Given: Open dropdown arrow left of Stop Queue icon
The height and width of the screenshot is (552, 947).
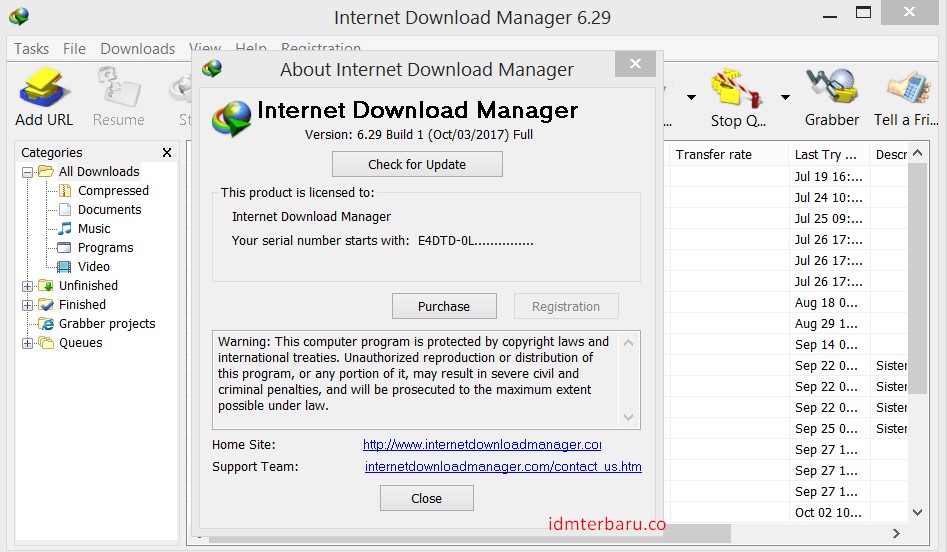Looking at the screenshot, I should point(692,97).
